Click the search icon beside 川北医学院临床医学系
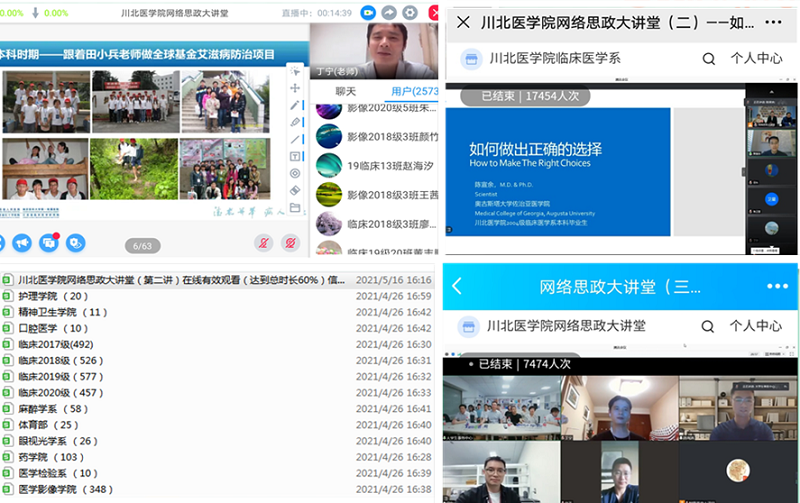 [x=708, y=59]
